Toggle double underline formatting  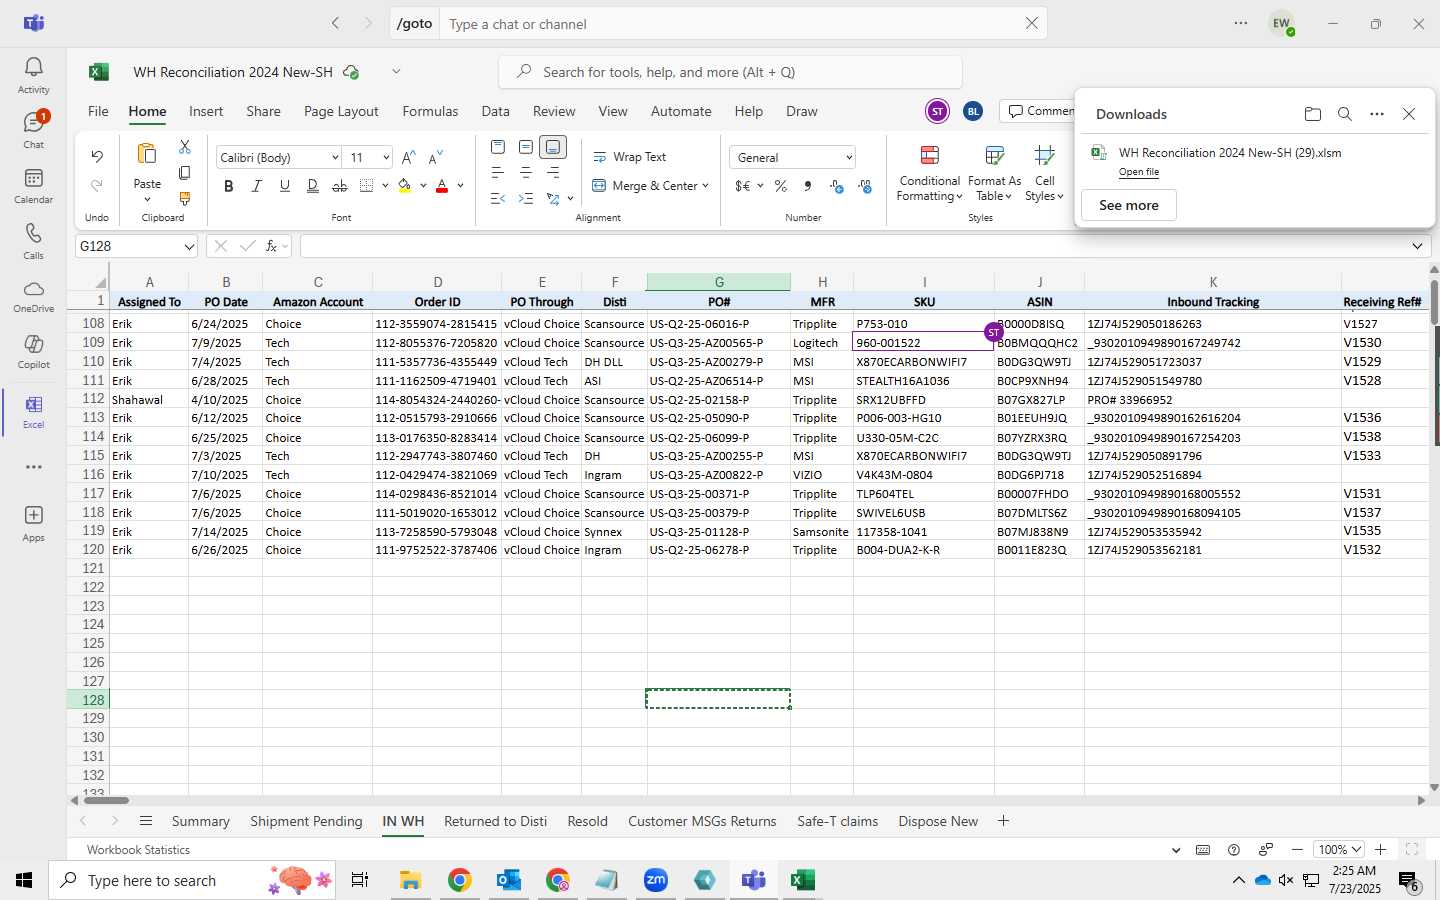tap(313, 186)
